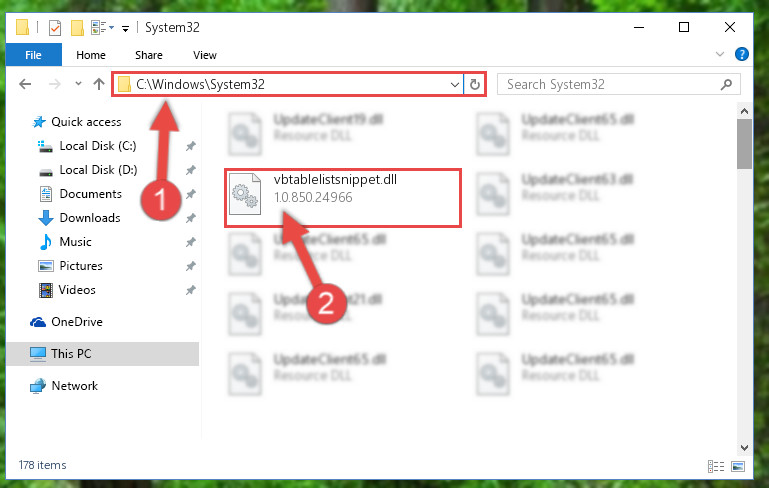
Task: Refresh the System32 folder view
Action: [474, 84]
